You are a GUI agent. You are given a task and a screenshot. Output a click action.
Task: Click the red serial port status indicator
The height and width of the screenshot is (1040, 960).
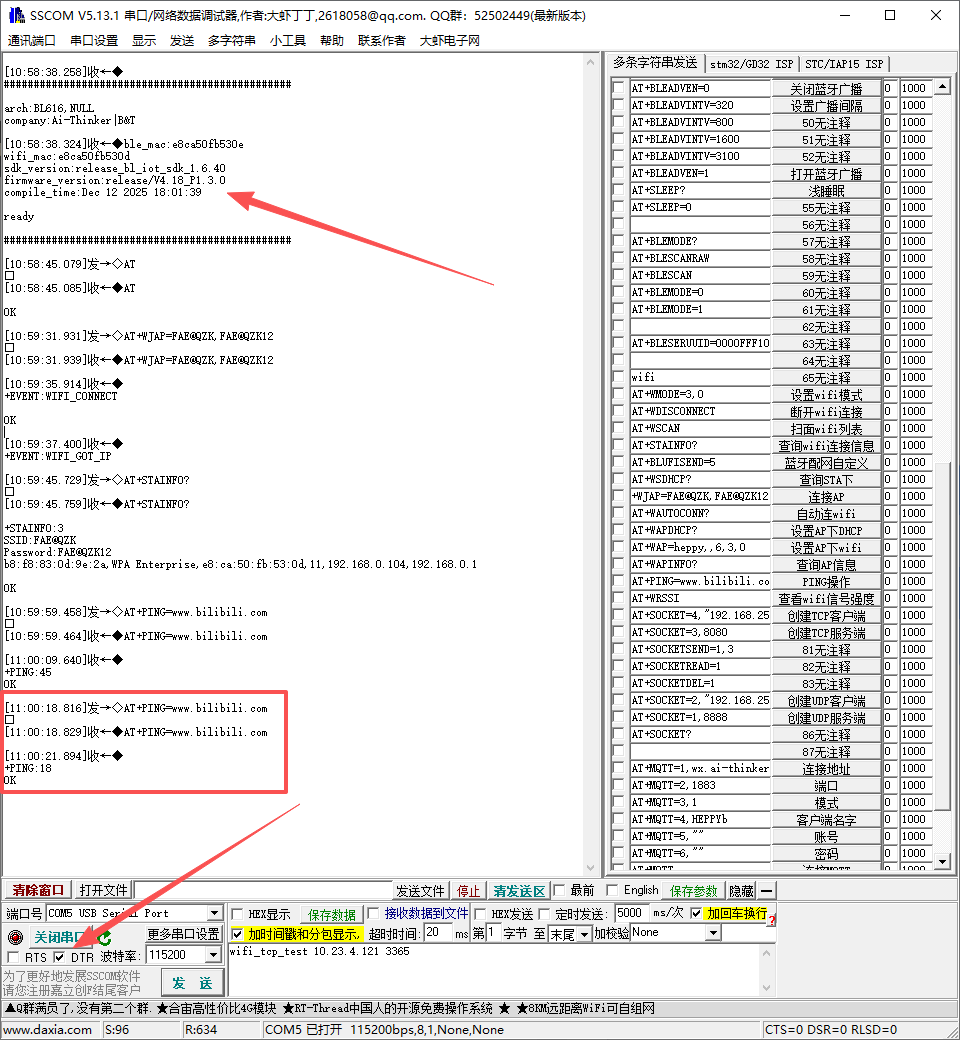15,937
